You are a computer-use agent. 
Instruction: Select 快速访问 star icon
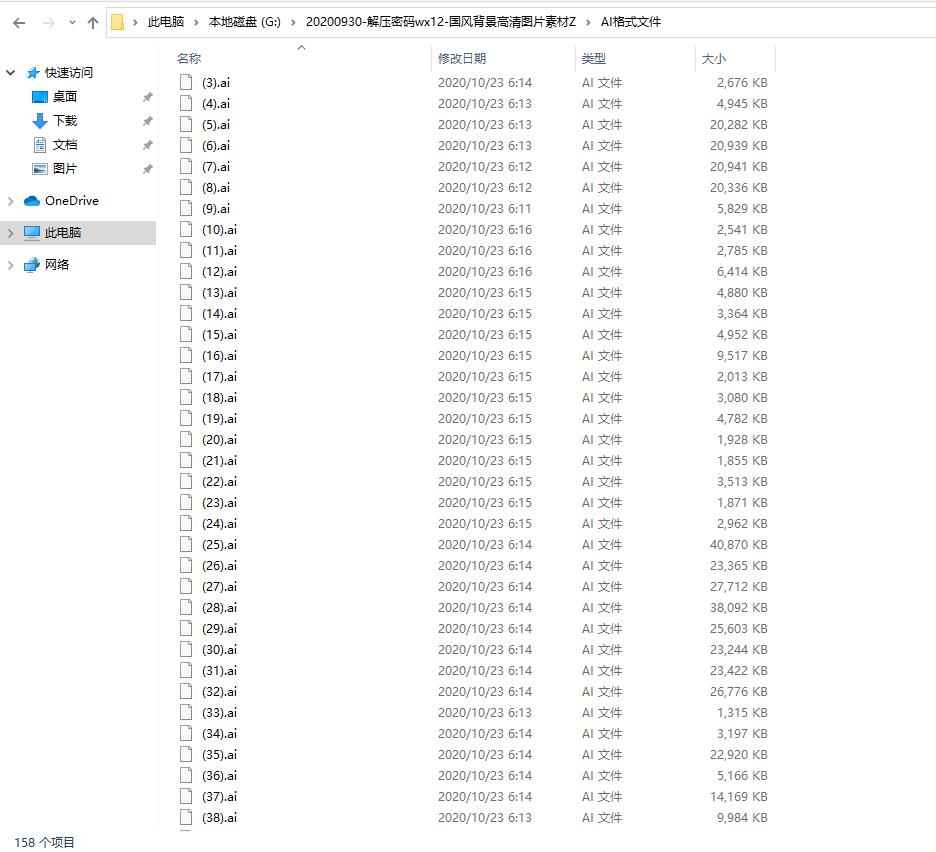click(33, 73)
